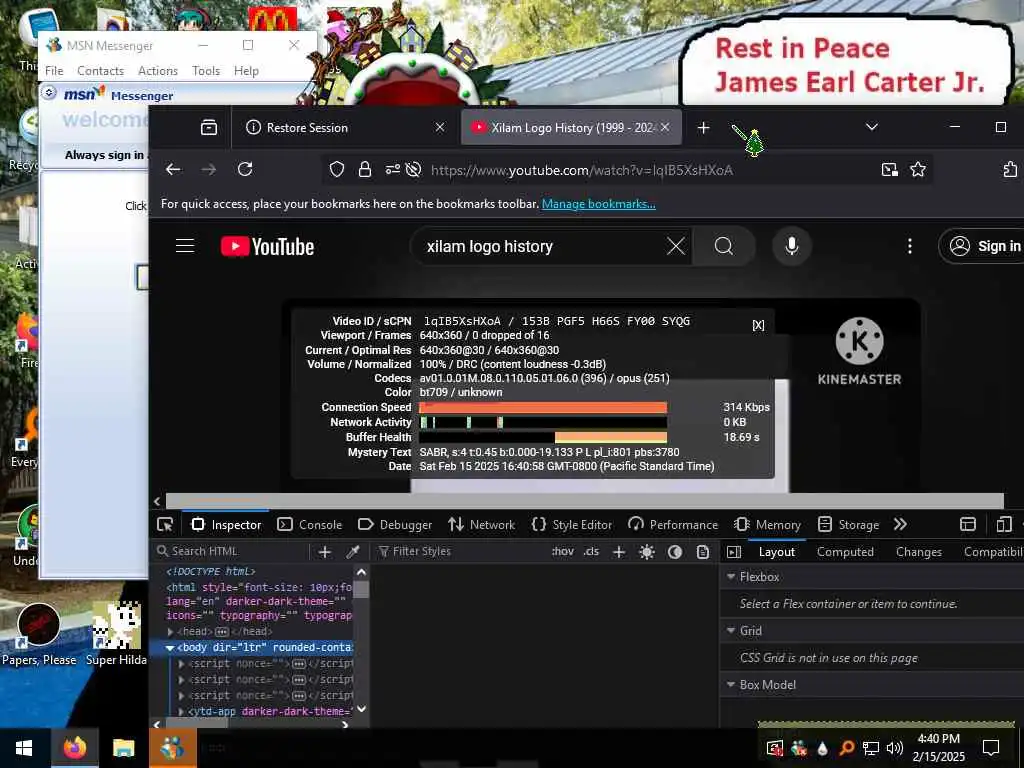Screen dimensions: 1024x768
Task: Open YouTube settings three-dot menu
Action: click(910, 246)
